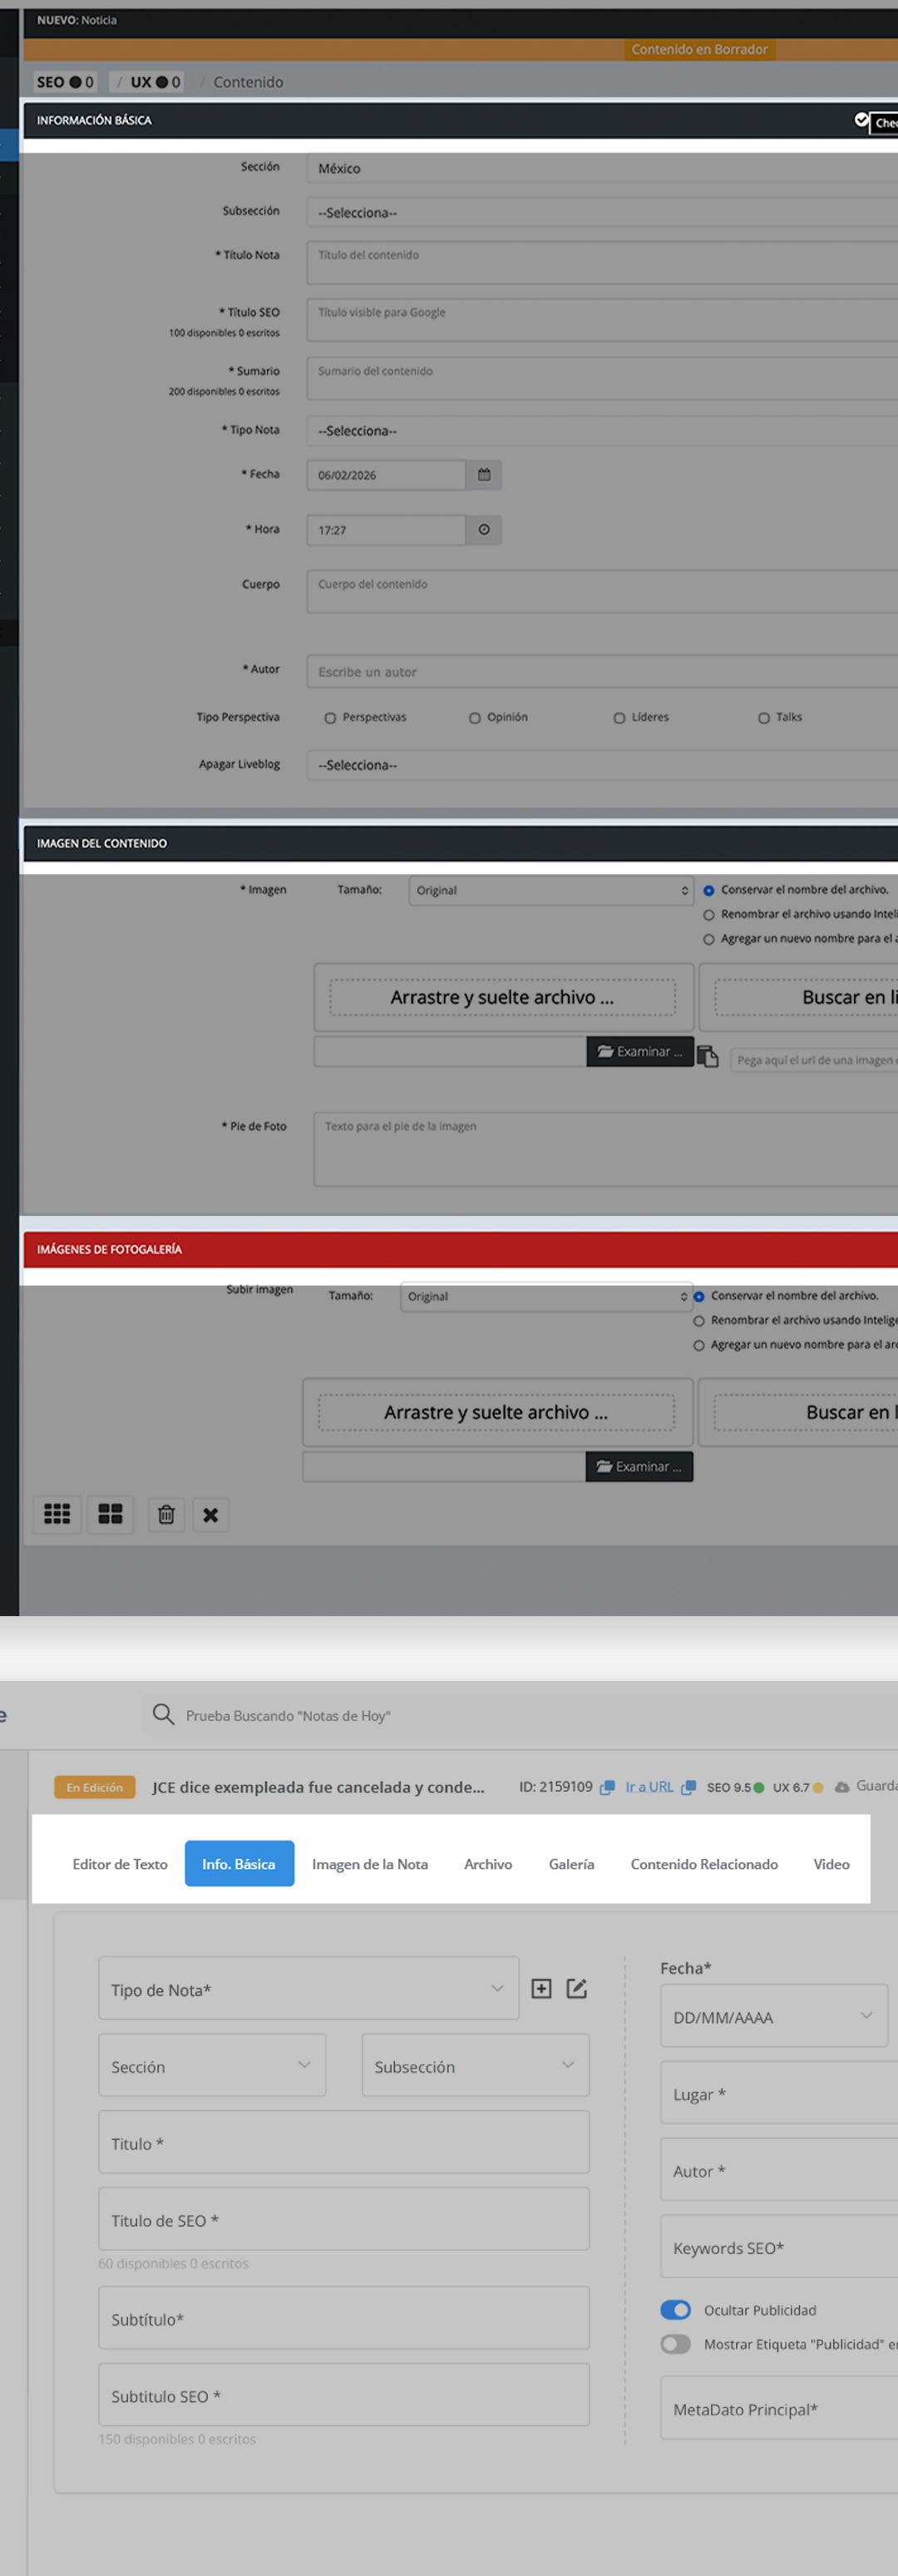Open the Fecha calendar picker icon
The image size is (898, 2576).
[484, 475]
